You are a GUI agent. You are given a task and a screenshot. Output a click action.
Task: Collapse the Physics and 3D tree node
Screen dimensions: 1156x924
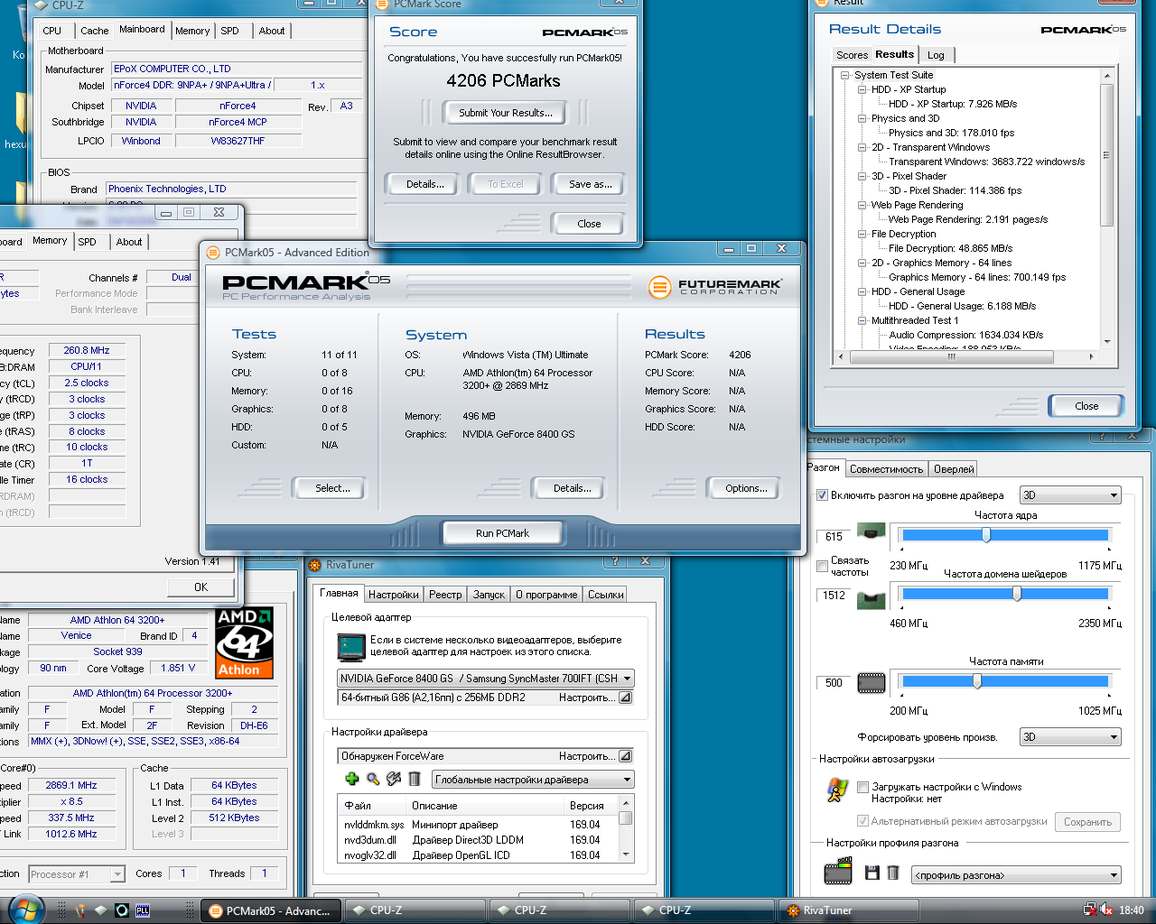[861, 118]
